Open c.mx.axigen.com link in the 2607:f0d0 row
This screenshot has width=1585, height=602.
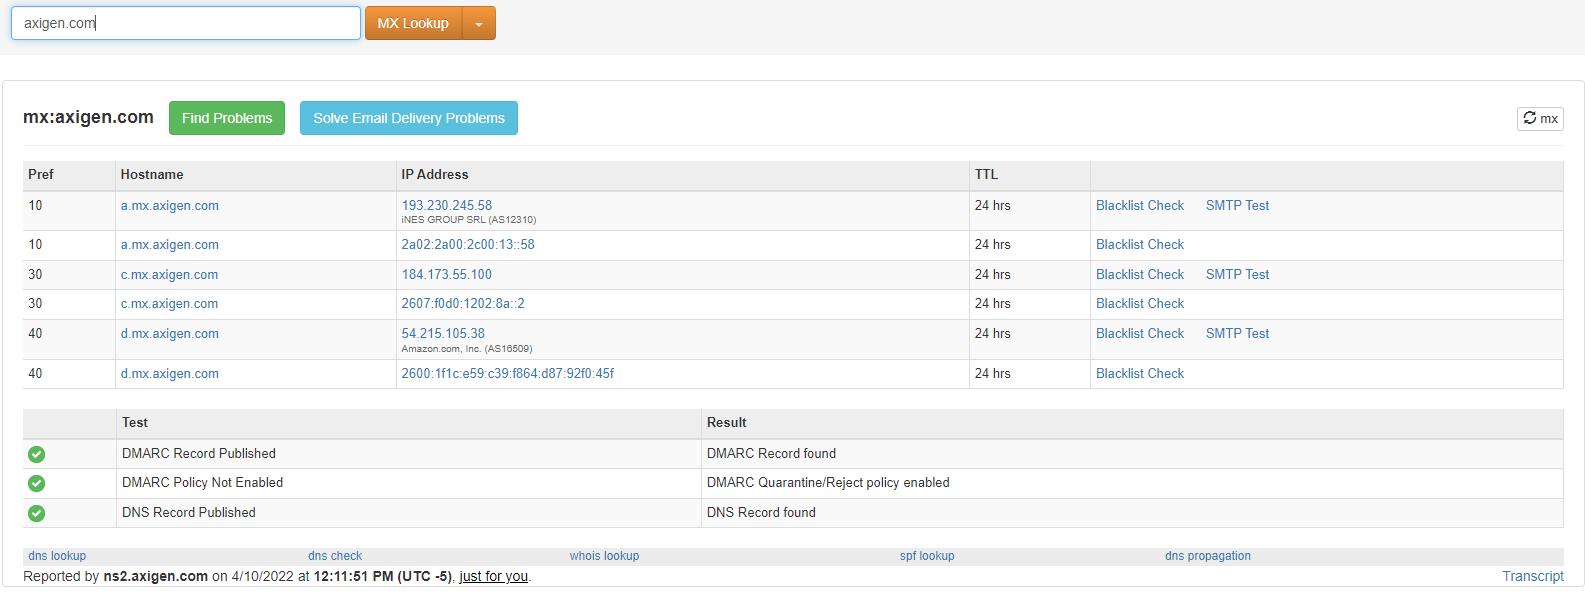point(170,304)
